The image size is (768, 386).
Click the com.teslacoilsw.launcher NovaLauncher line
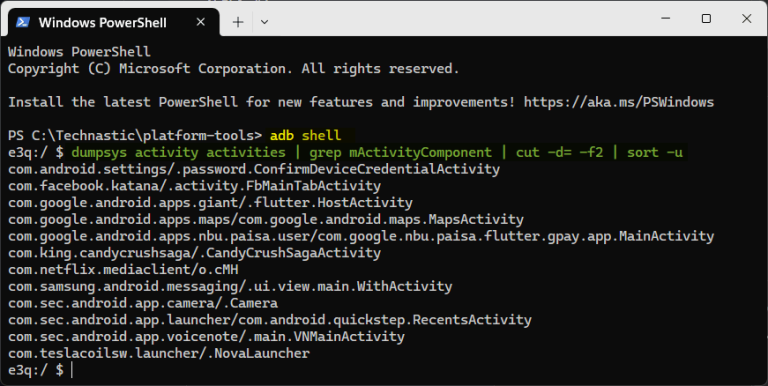coord(159,353)
